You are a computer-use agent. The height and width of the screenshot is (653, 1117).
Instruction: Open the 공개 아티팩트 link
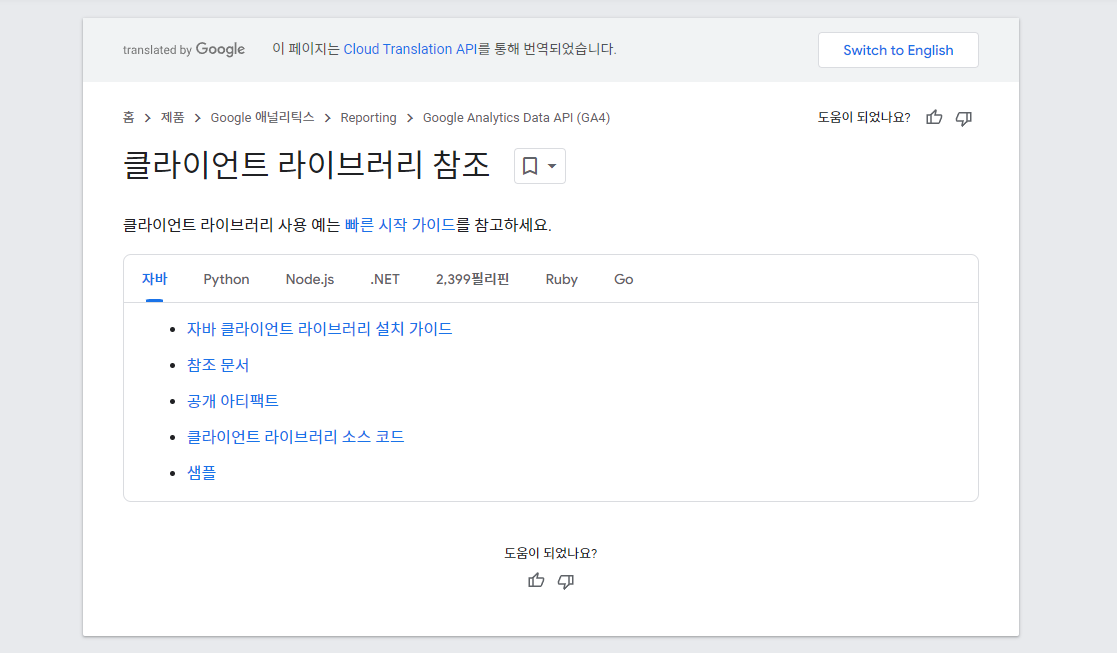point(232,401)
